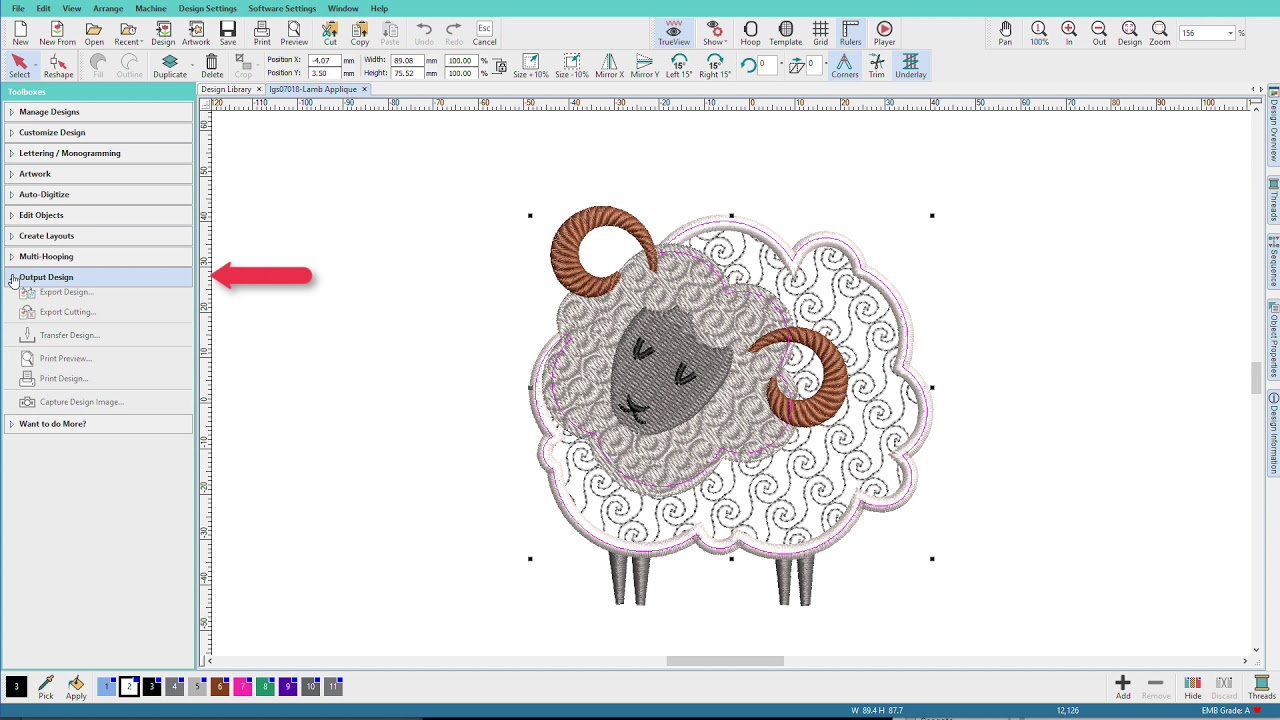1280x720 pixels.
Task: Select the Igs07018-Lamb Applique tab
Action: pos(312,89)
